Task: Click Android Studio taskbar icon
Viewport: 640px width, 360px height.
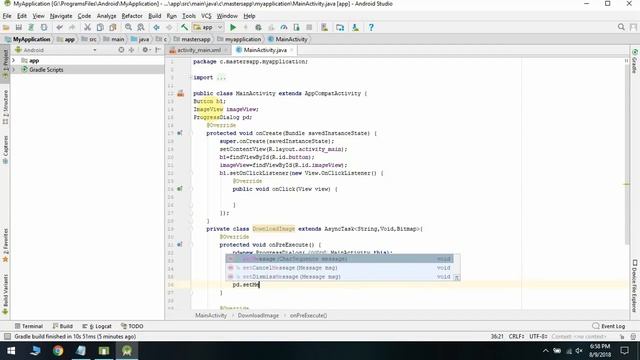Action: tap(127, 351)
